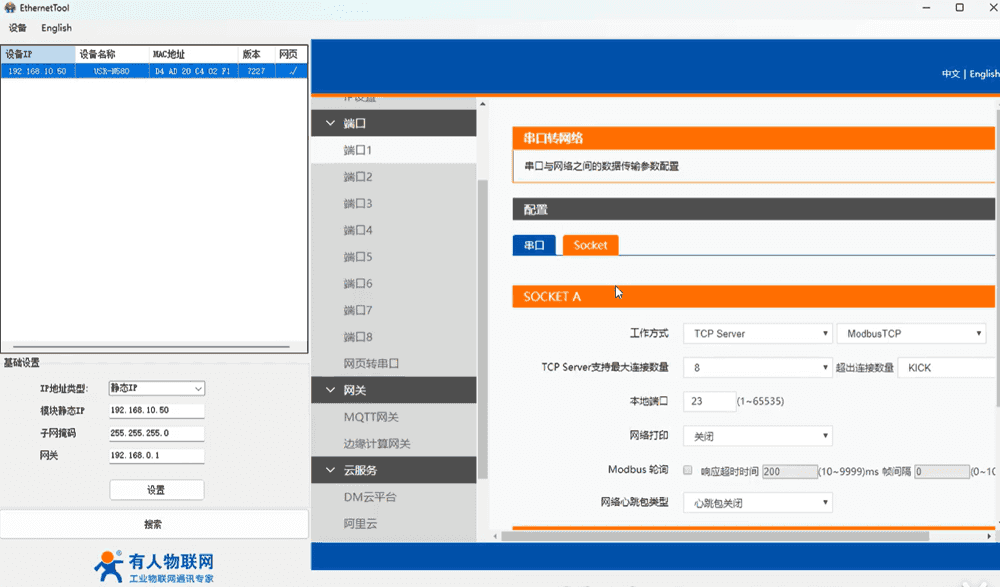Click the 设置 button
The image size is (1000, 587).
(x=156, y=490)
